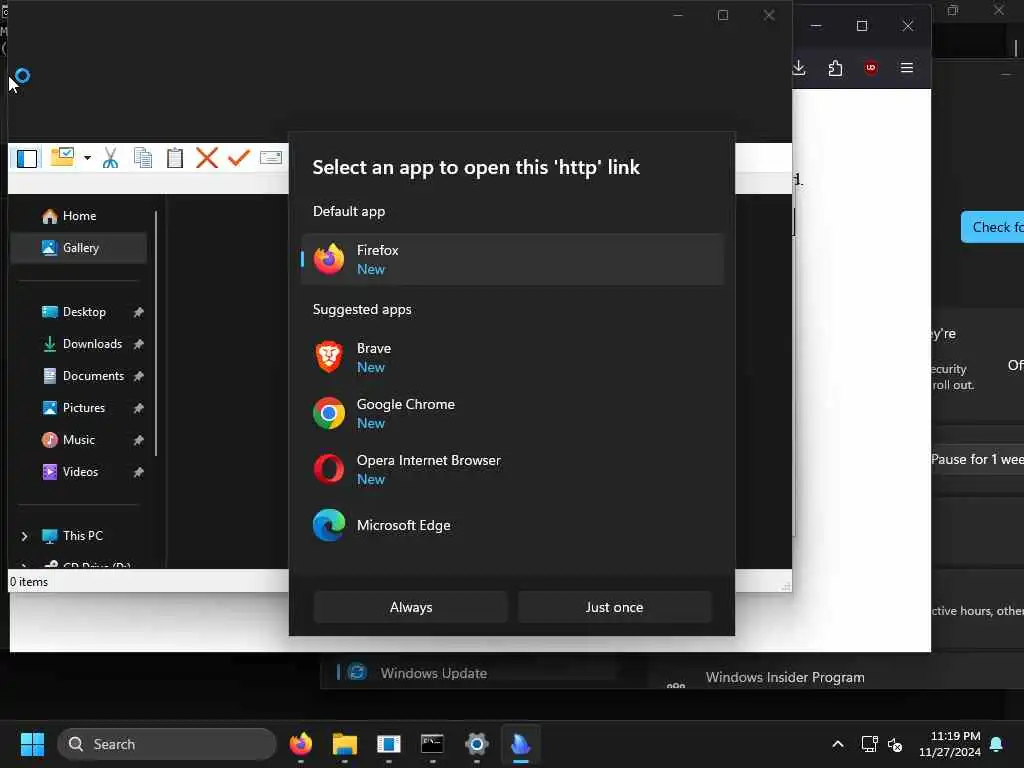Open Windows Insider Program entry

[x=785, y=678]
